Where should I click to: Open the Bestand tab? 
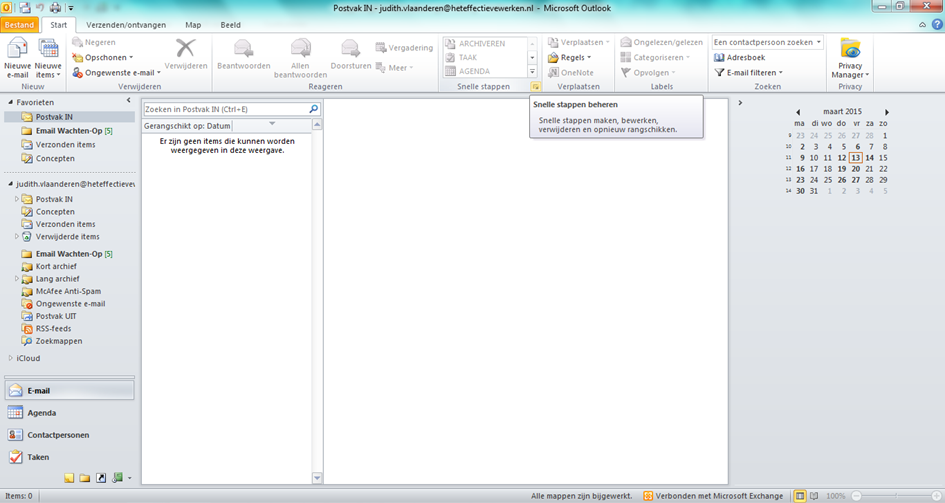(x=19, y=25)
